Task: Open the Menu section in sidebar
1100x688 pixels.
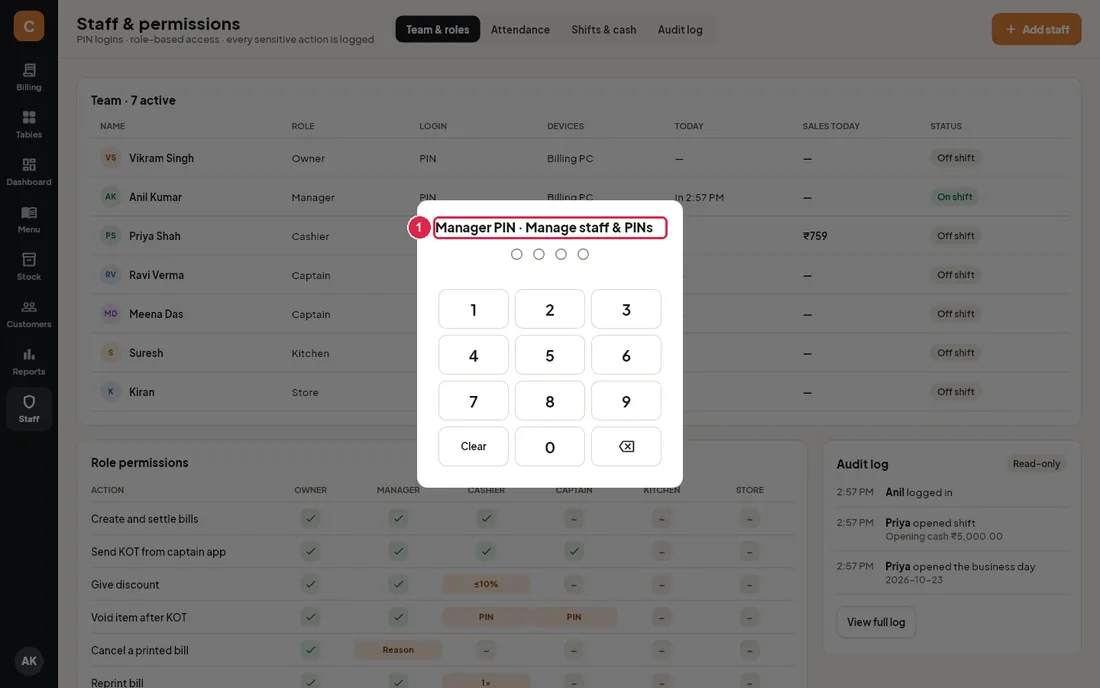Action: (29, 220)
